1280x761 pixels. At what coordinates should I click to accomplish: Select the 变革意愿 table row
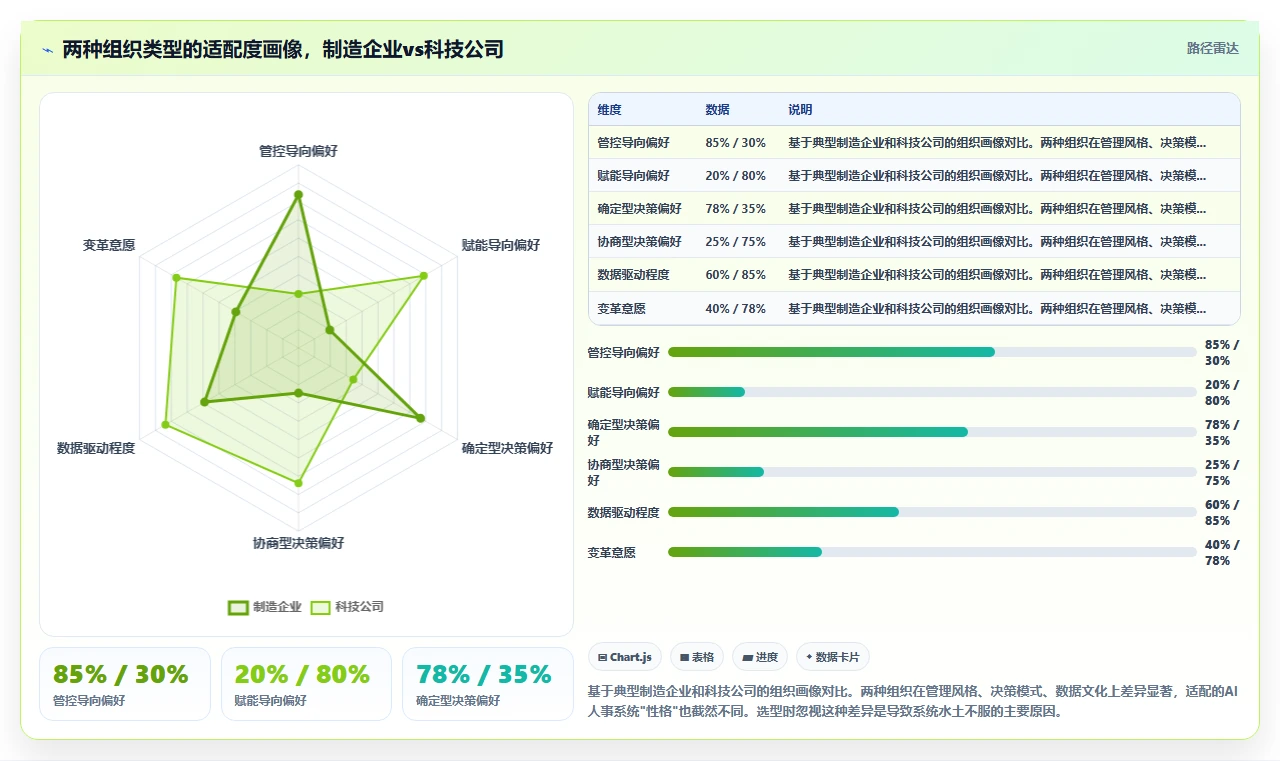click(x=914, y=308)
